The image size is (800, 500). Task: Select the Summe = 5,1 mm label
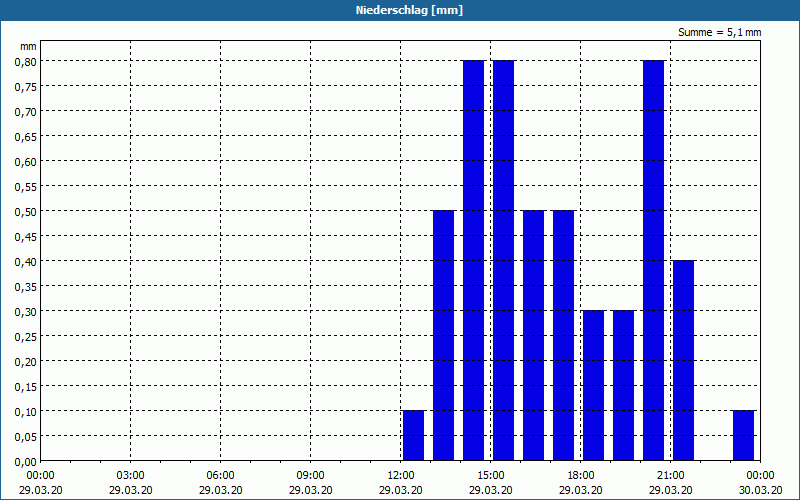click(x=719, y=32)
